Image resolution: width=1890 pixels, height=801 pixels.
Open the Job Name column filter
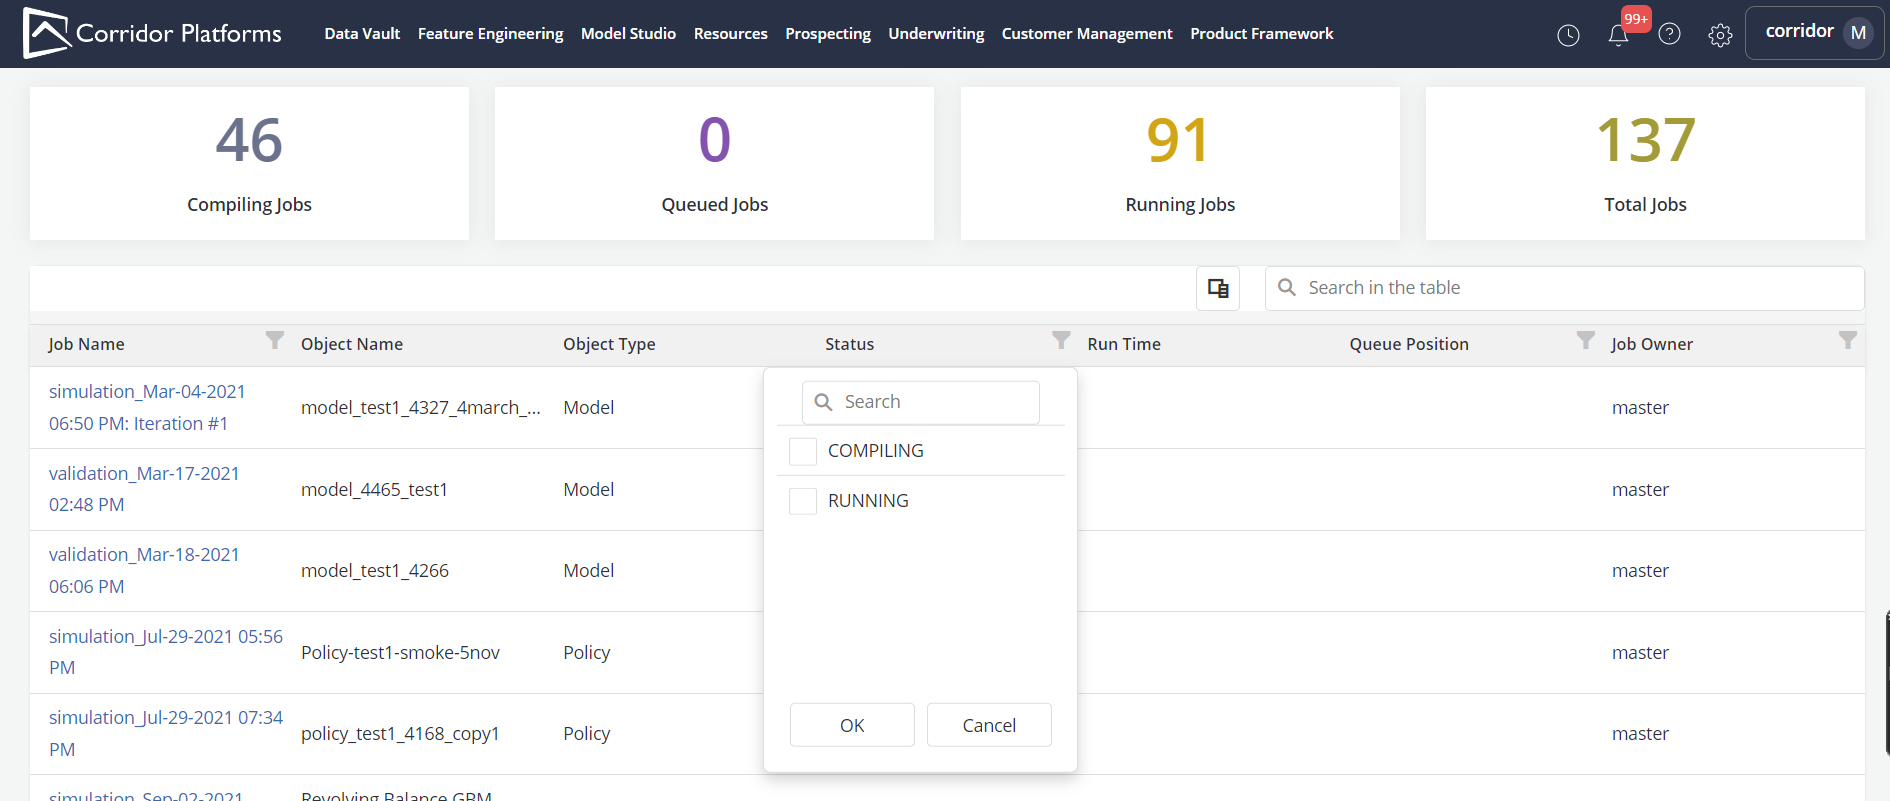coord(274,340)
